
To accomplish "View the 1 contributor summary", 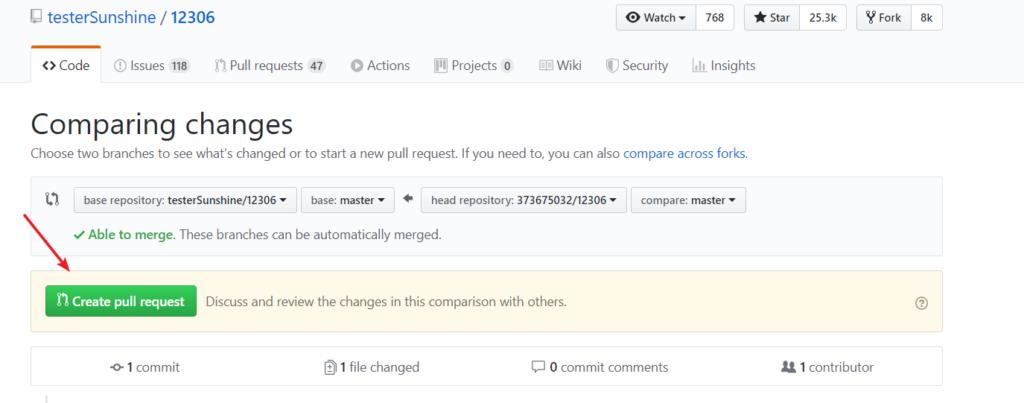I will (827, 367).
